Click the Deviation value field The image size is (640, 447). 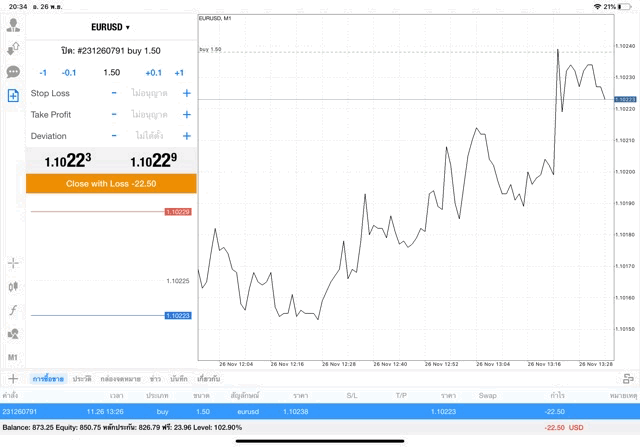149,136
